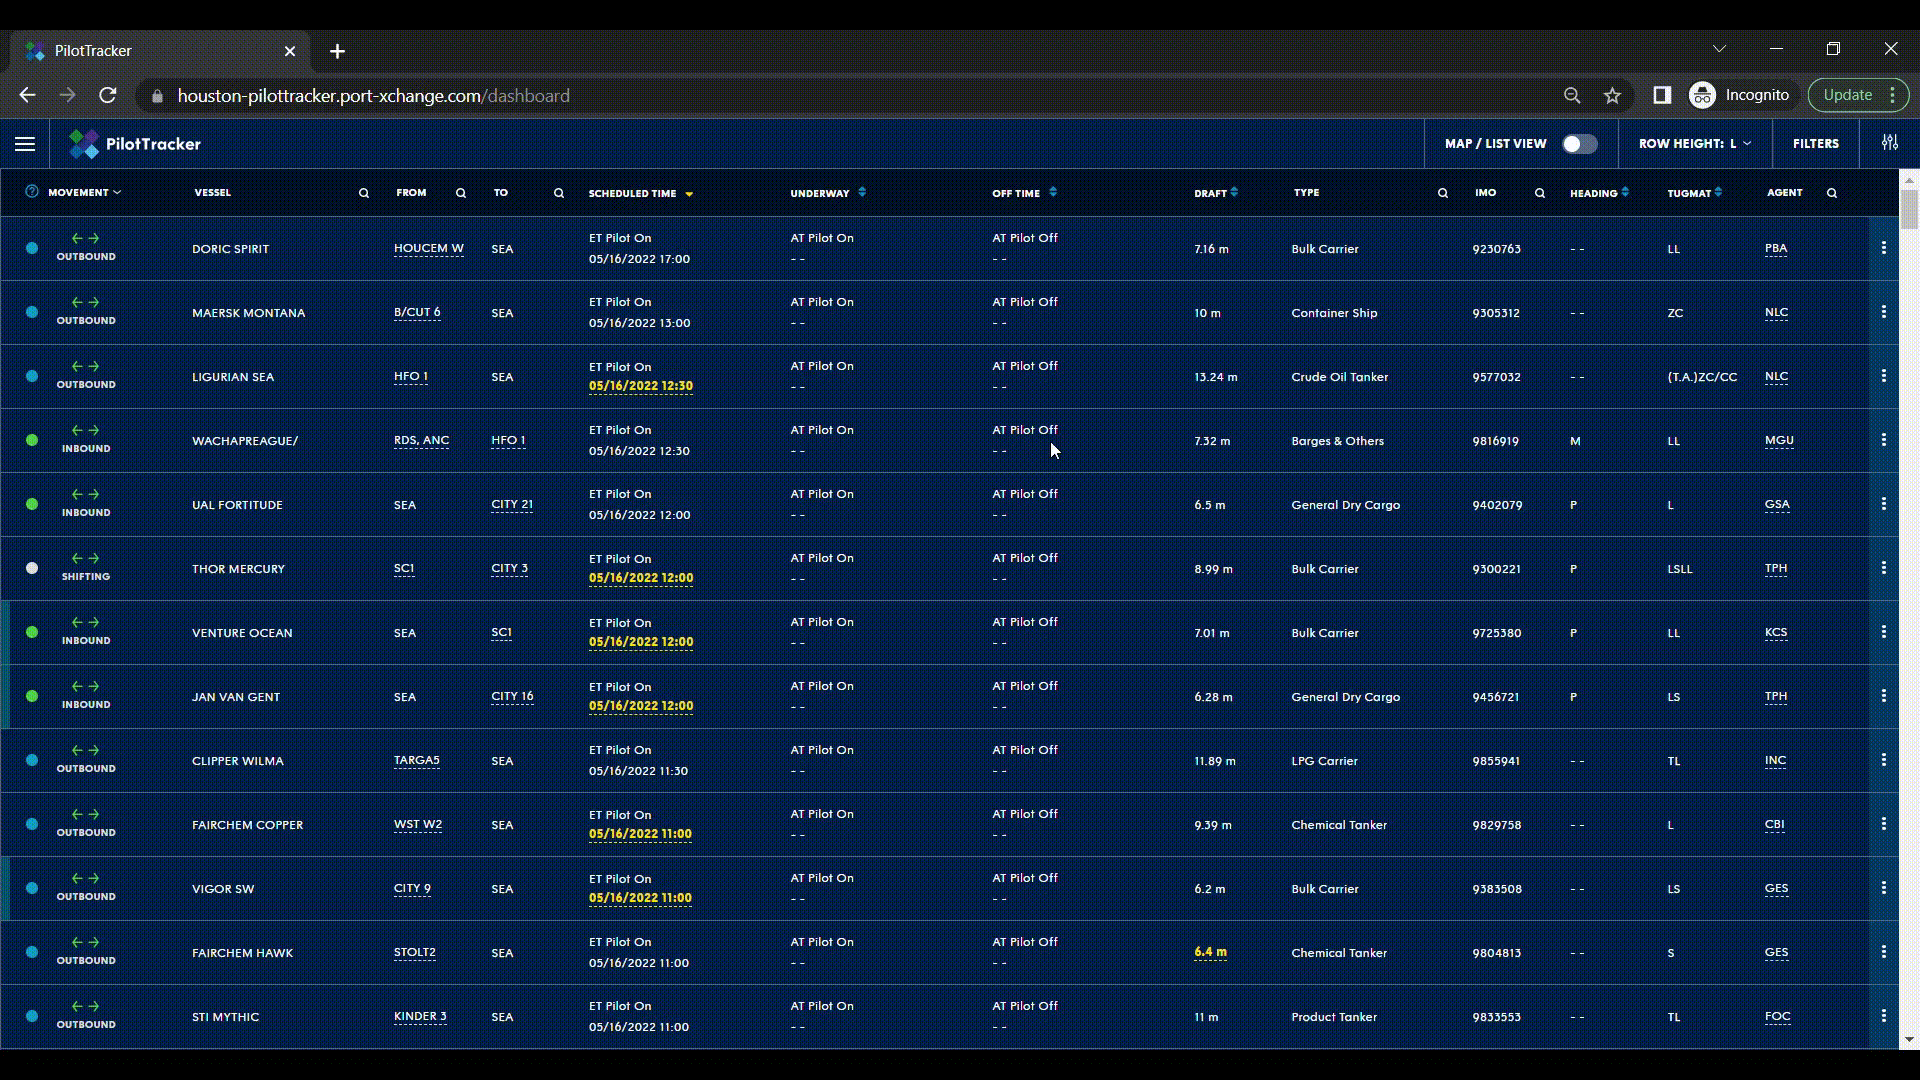Click the blue status dot for CLIPPER WILMA
1920x1080 pixels.
click(32, 760)
